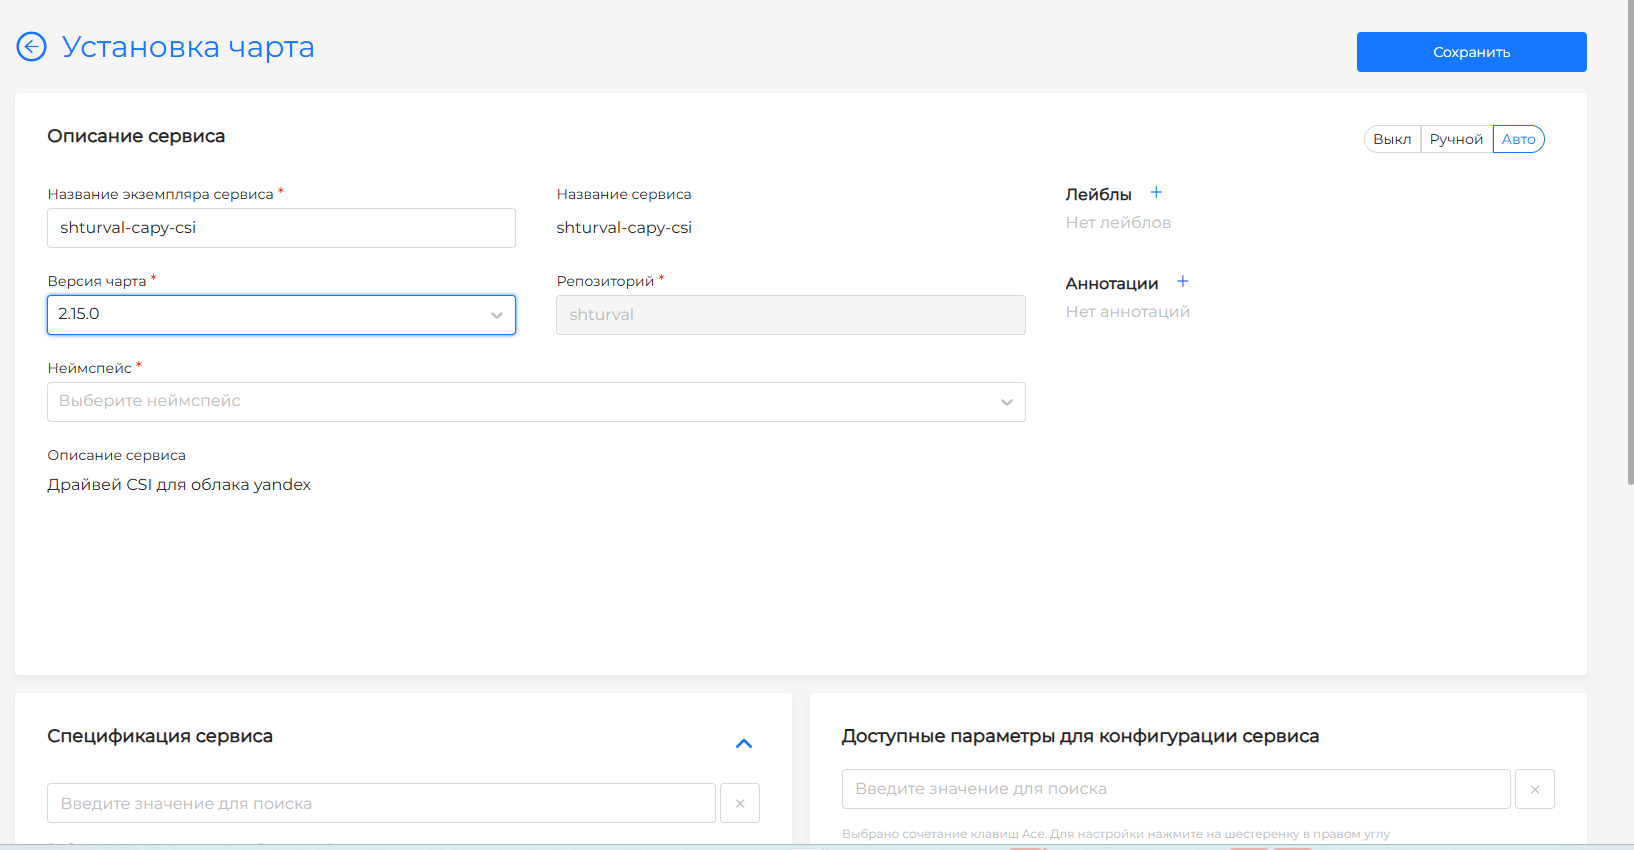Image resolution: width=1634 pixels, height=850 pixels.
Task: Add a label with the plus icon
Action: 1156,192
